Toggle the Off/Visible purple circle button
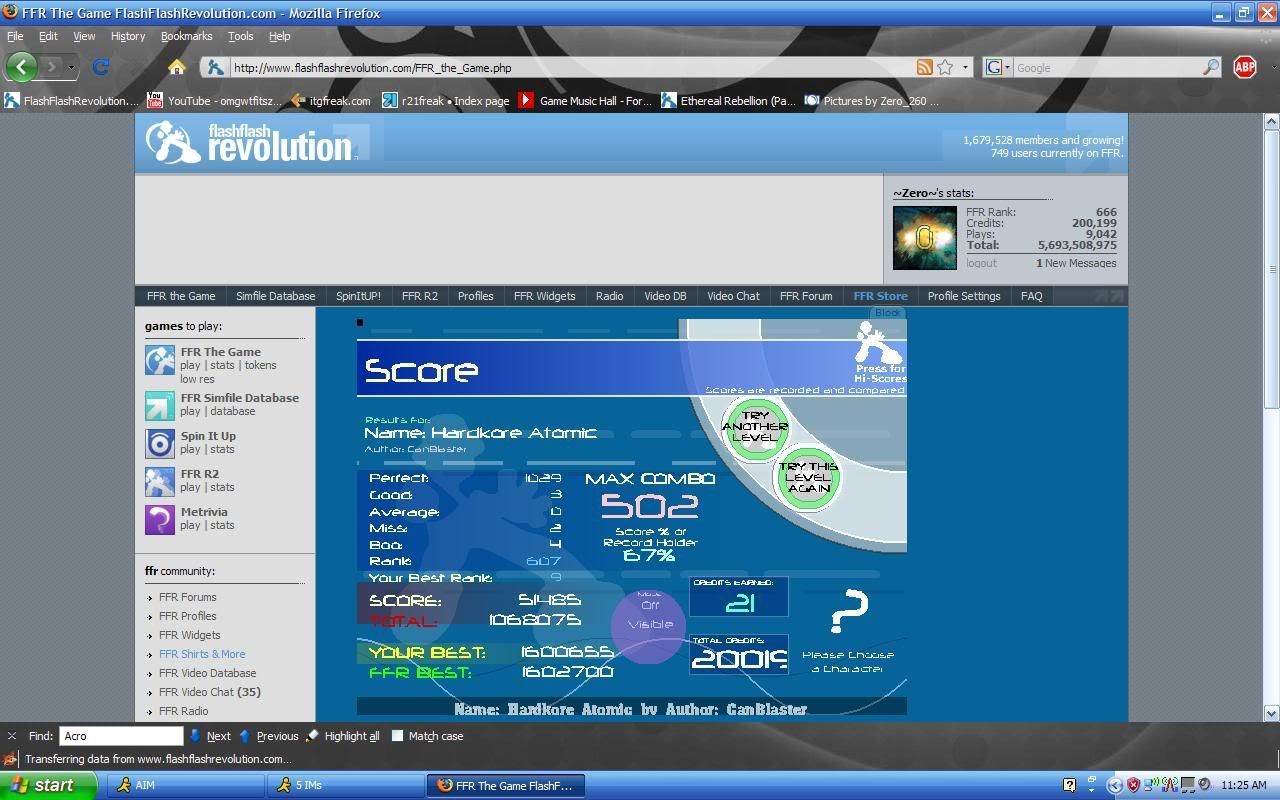This screenshot has width=1280, height=800. coord(648,625)
